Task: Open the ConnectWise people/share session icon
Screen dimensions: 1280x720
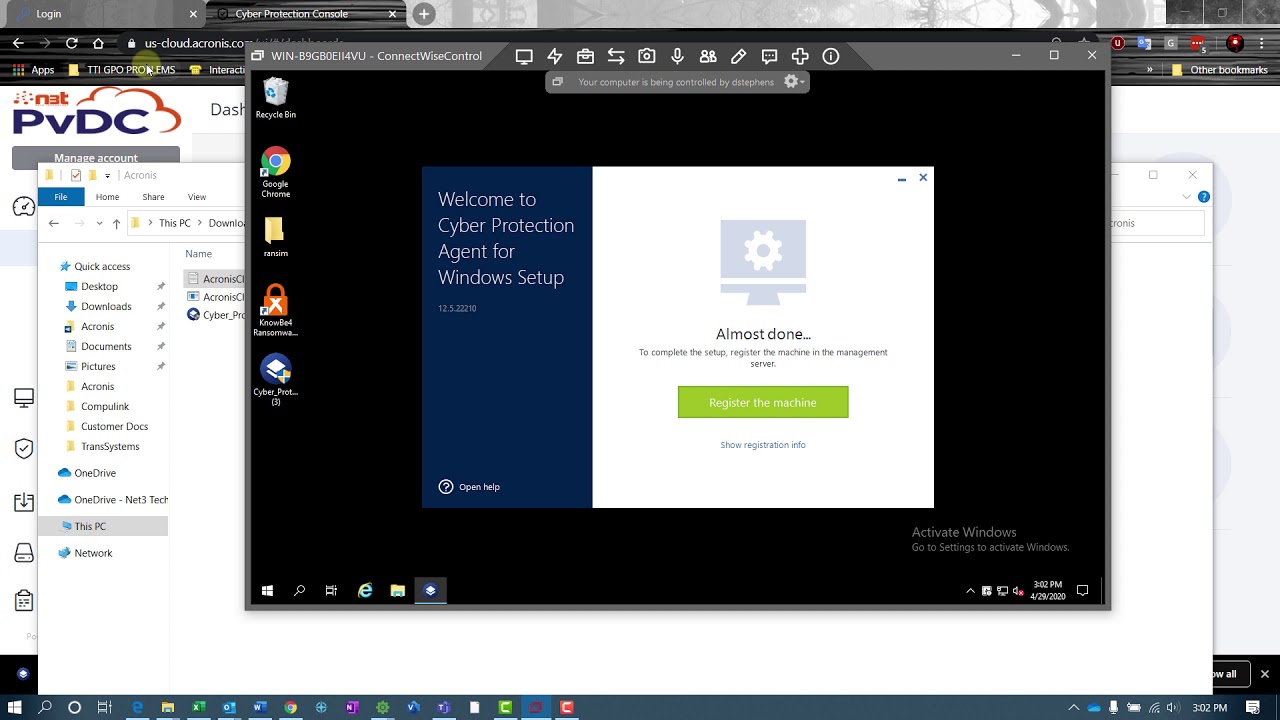Action: coord(708,56)
